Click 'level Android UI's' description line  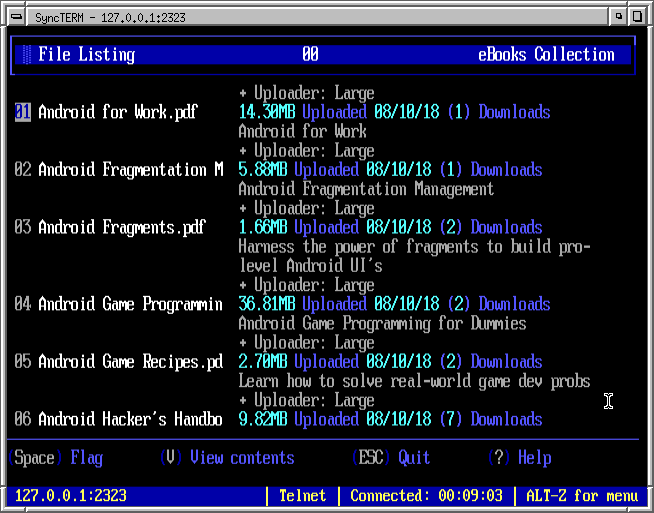[311, 266]
